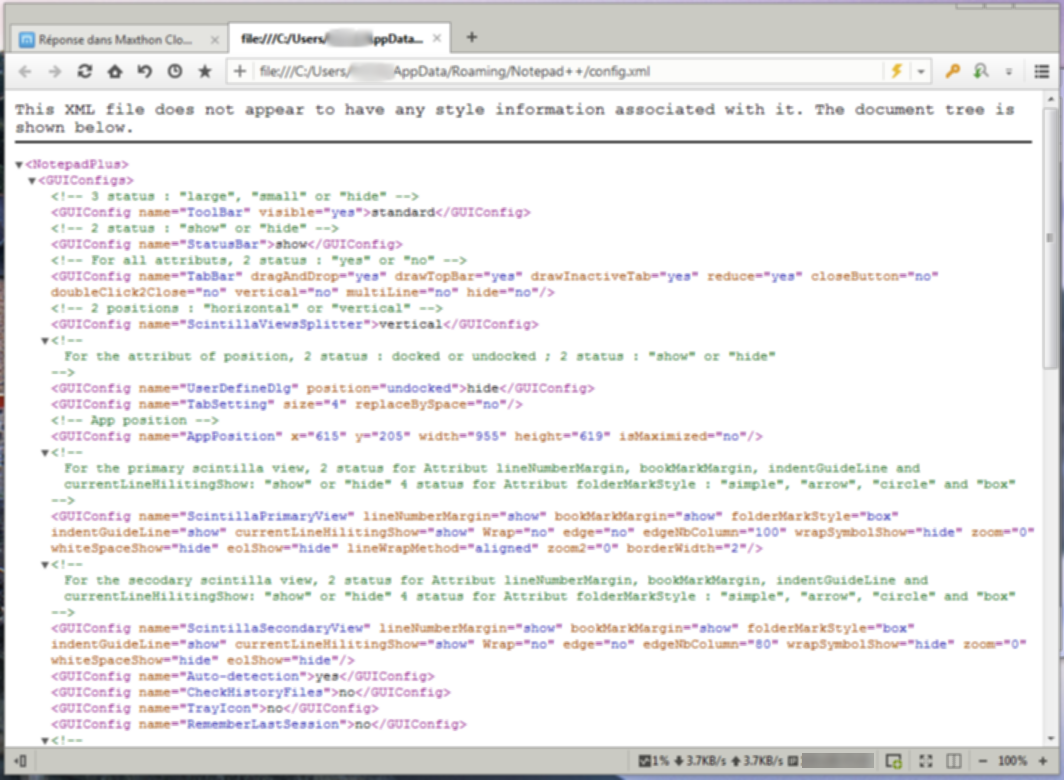Go forward to the next page

coord(55,71)
